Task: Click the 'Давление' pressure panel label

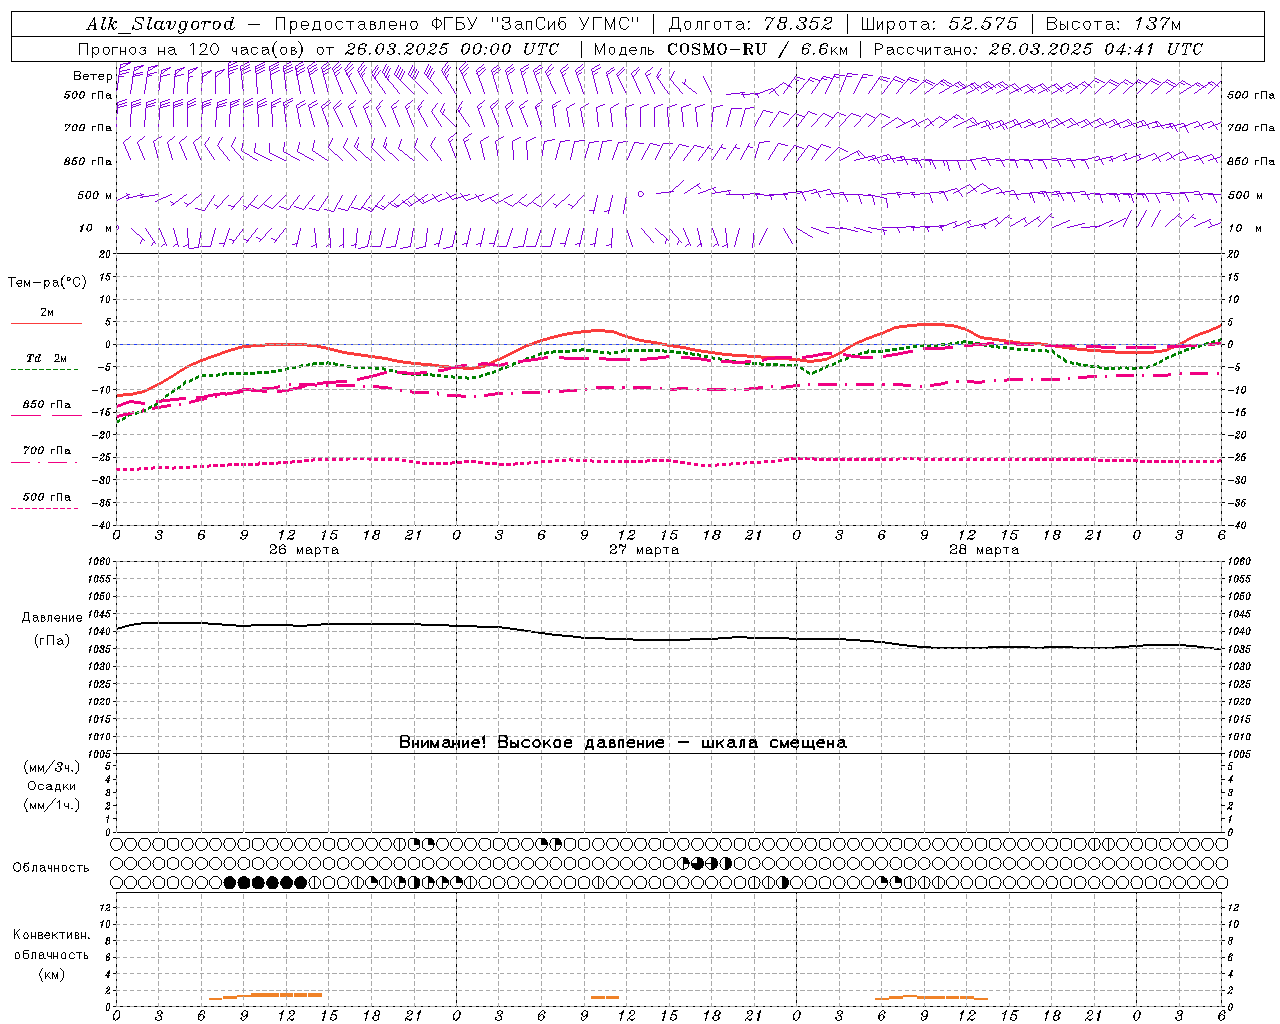Action: click(x=52, y=618)
